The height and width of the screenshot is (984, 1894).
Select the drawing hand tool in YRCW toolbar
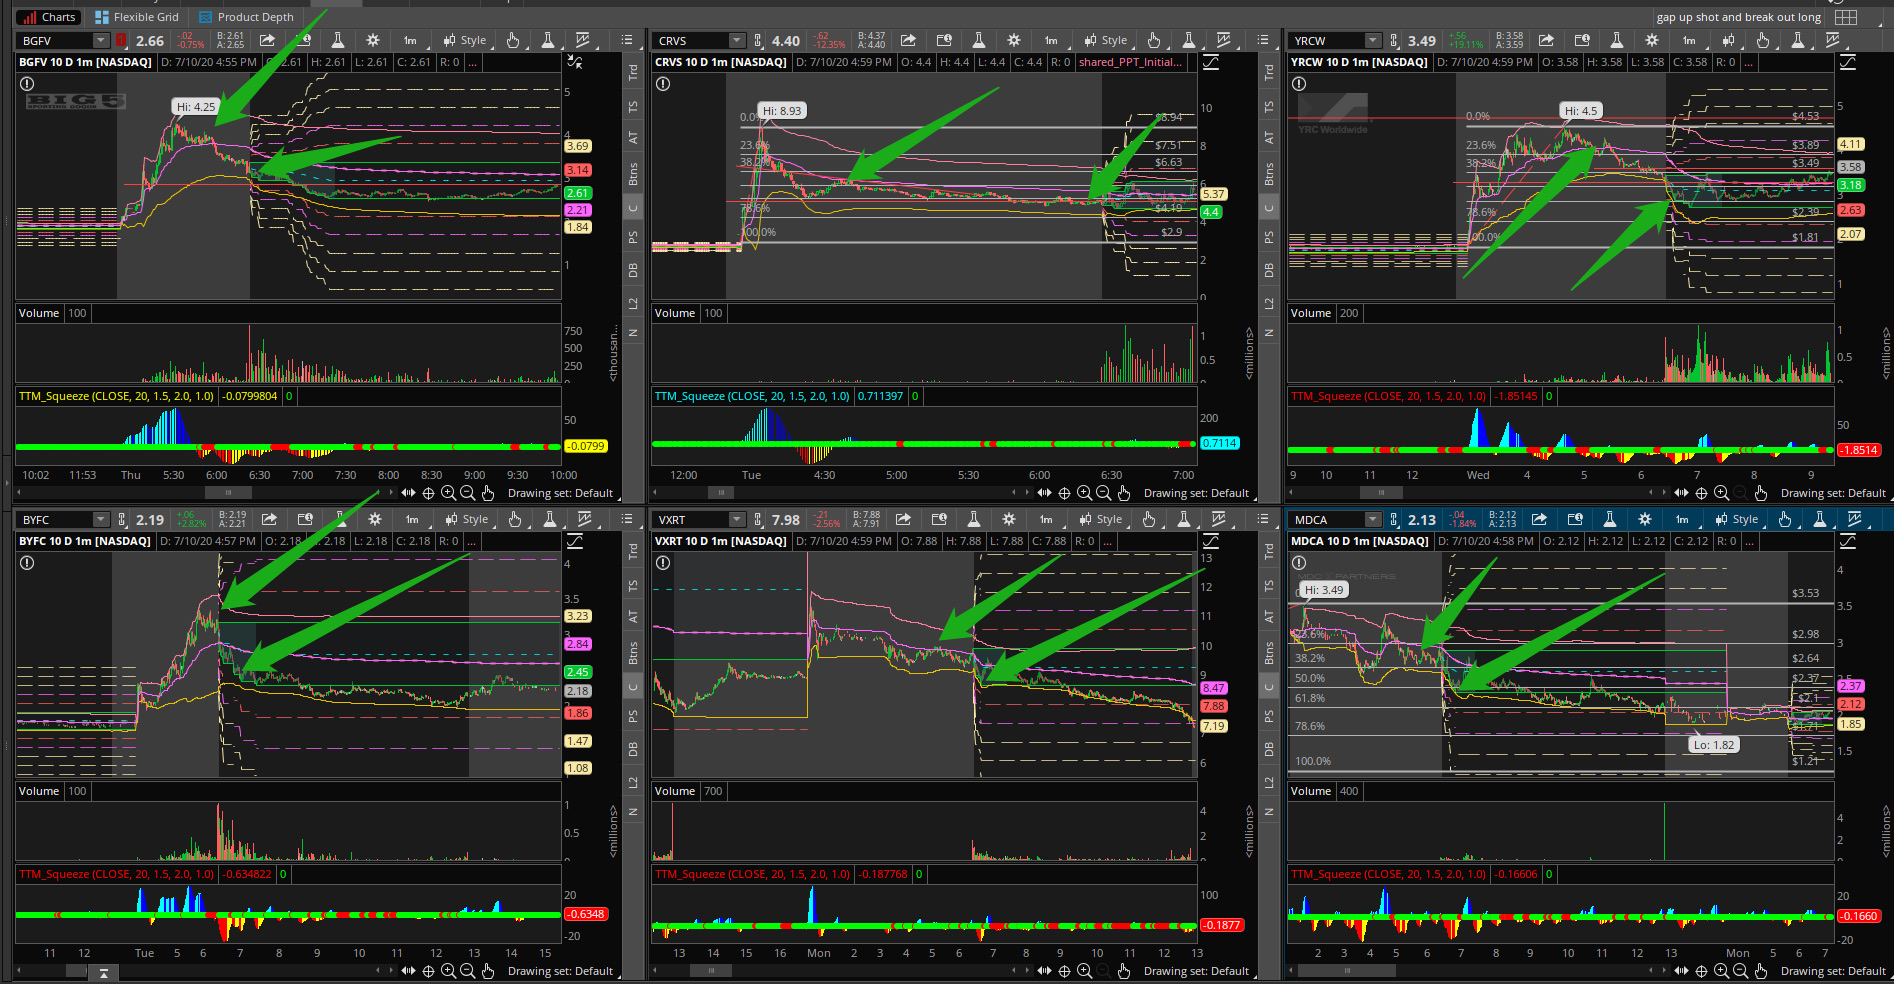tap(1763, 40)
